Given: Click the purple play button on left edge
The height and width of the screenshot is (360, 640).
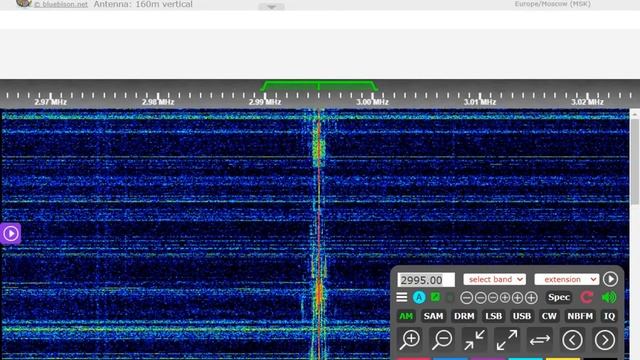Looking at the screenshot, I should click(10, 233).
